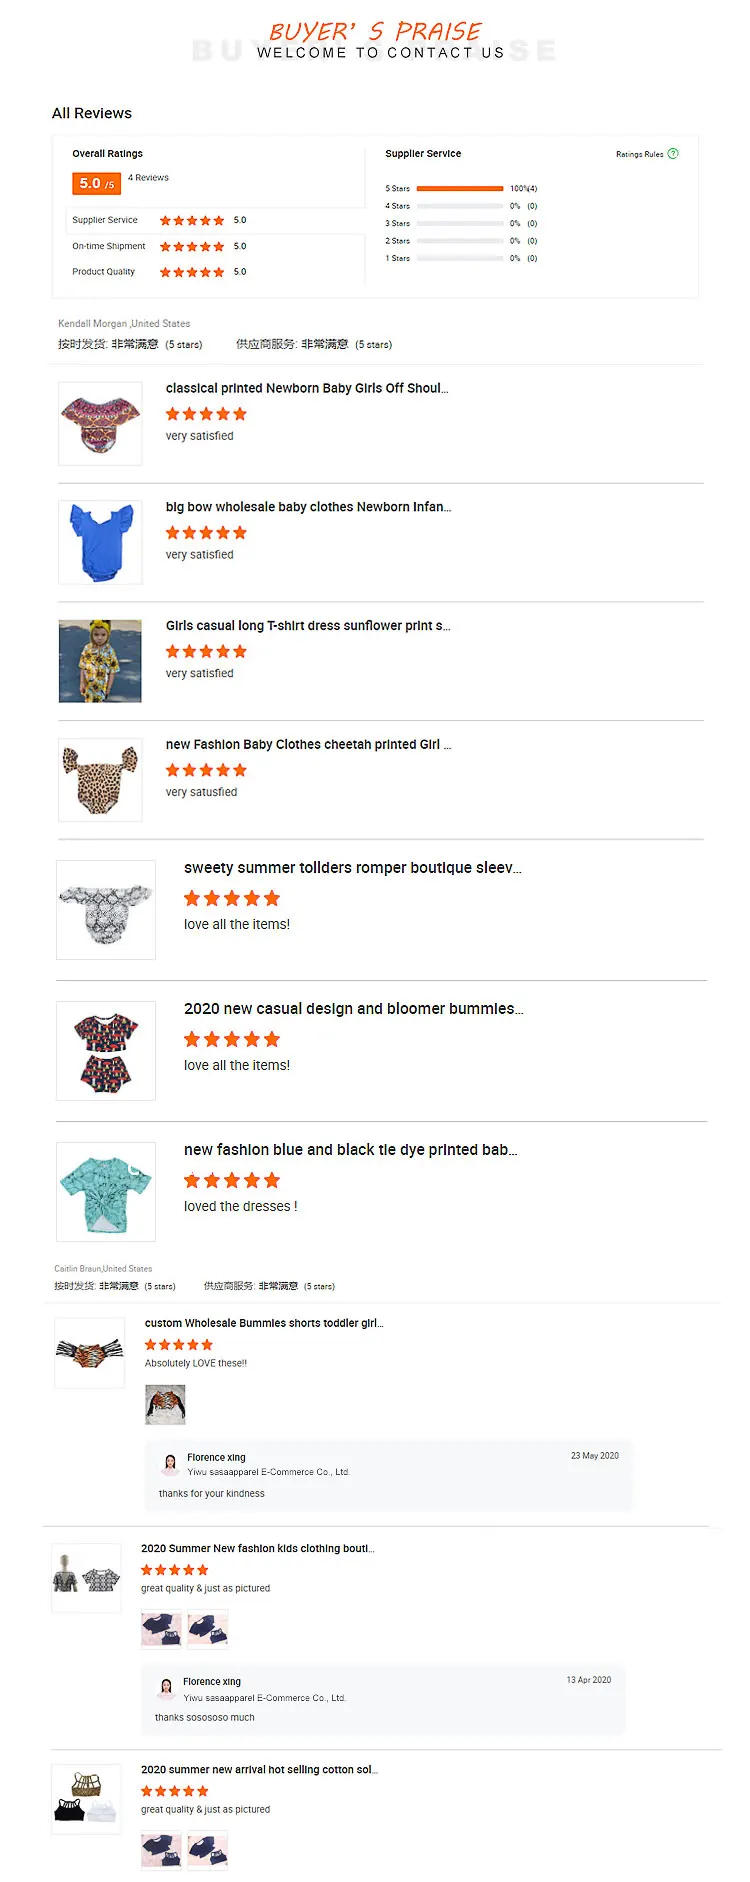Click the '4 Reviews' count text

[148, 178]
